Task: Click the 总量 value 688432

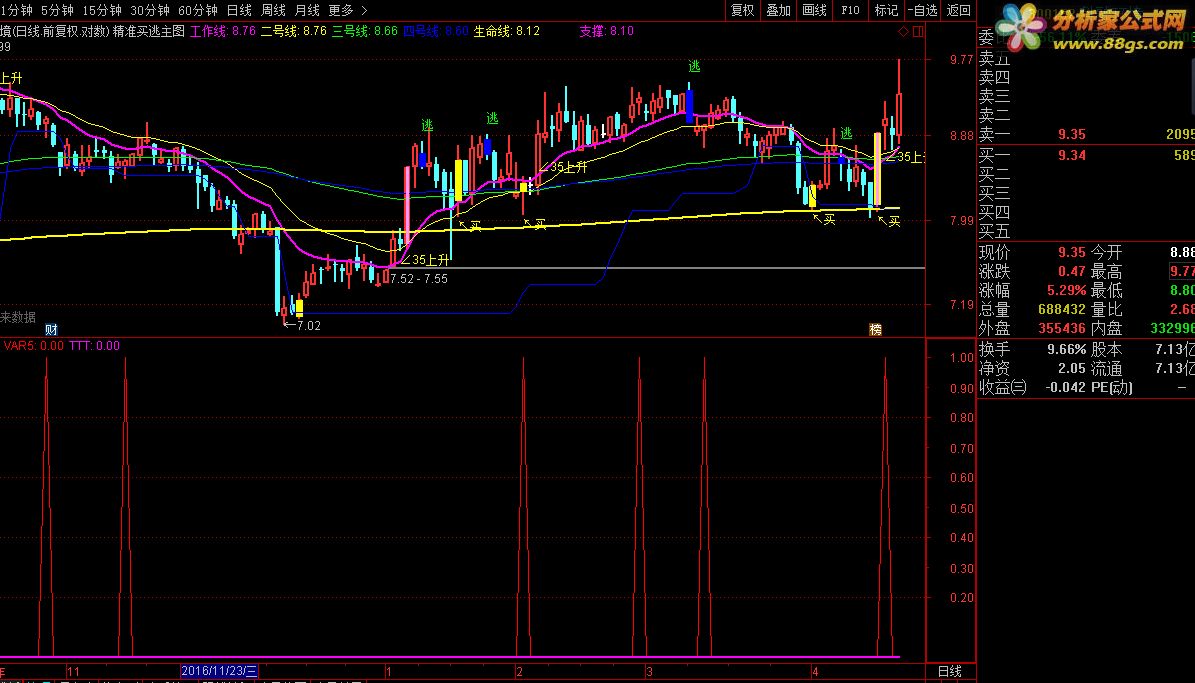Action: [x=1062, y=309]
